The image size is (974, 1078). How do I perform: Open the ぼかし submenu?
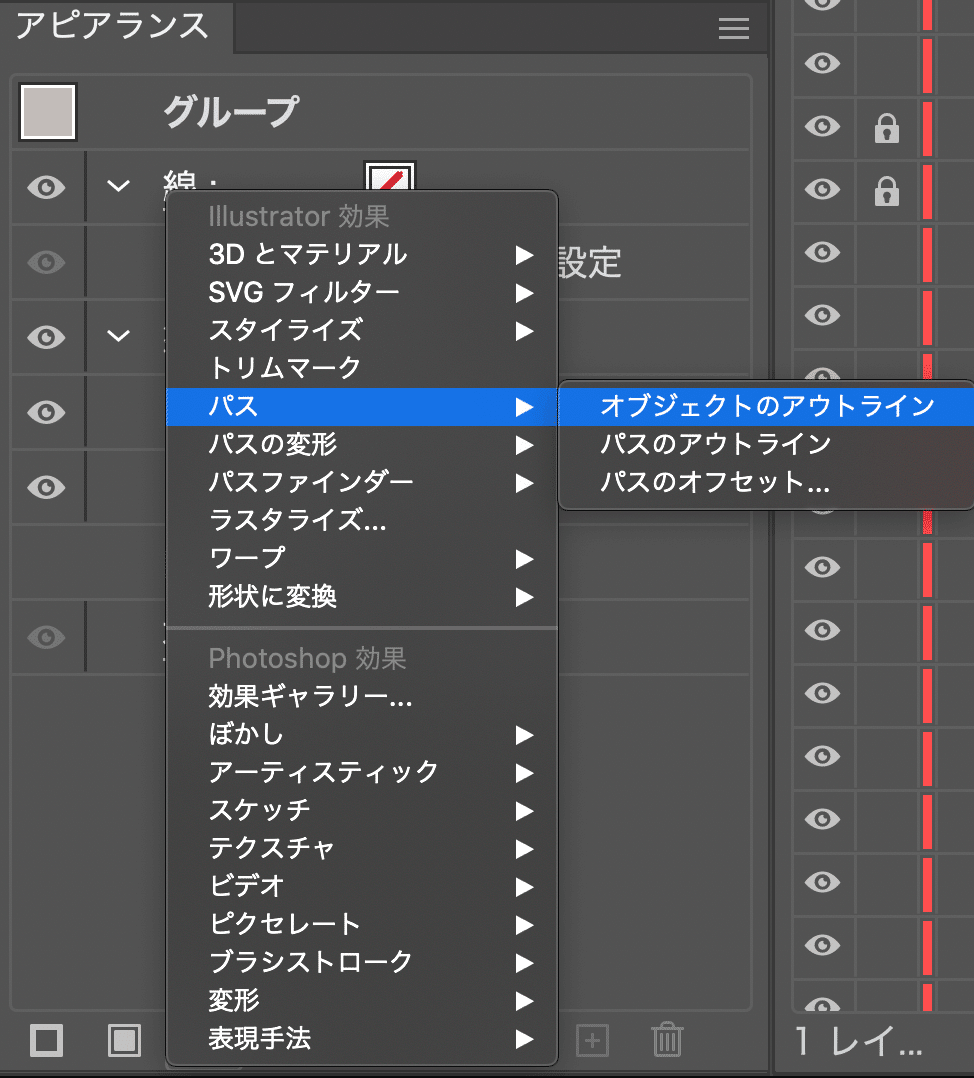click(x=362, y=735)
